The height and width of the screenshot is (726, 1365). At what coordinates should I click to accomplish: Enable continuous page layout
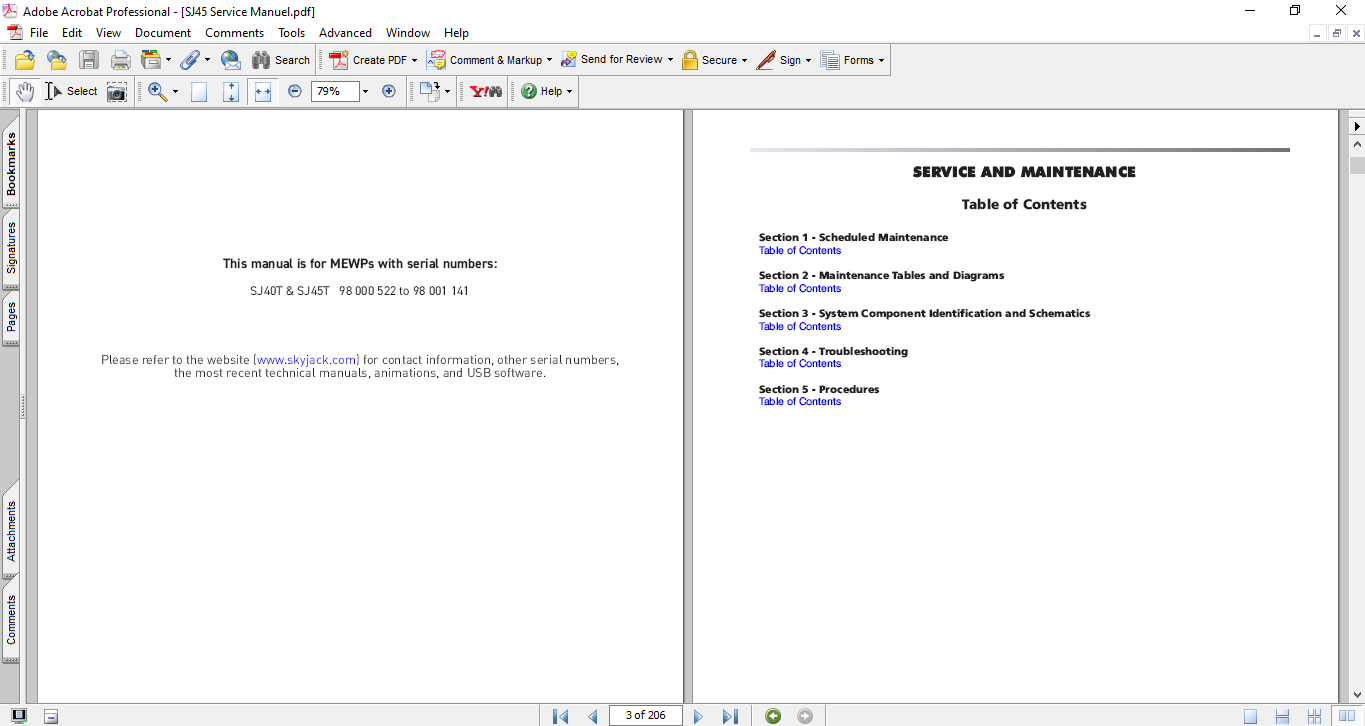[1282, 716]
